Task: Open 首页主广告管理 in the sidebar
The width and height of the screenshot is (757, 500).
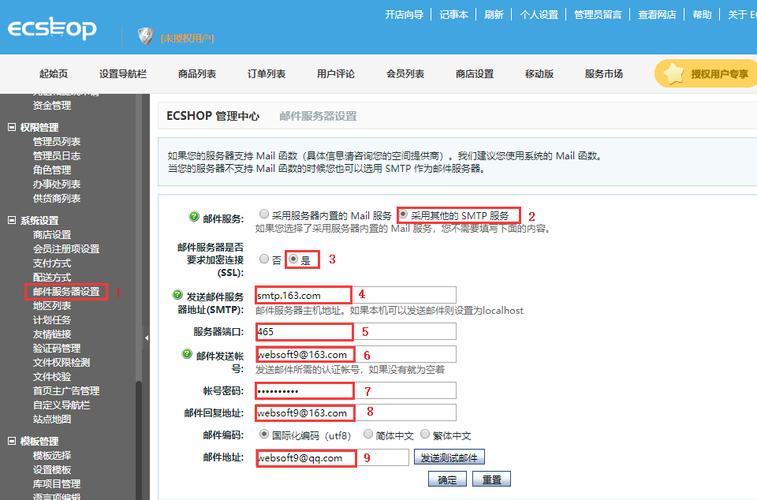Action: coord(66,390)
